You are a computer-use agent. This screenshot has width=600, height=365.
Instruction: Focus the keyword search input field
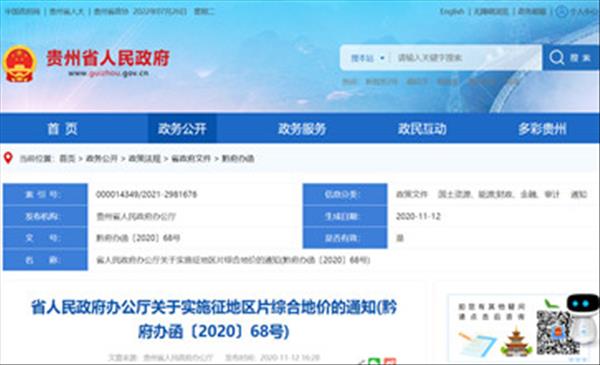[465, 58]
